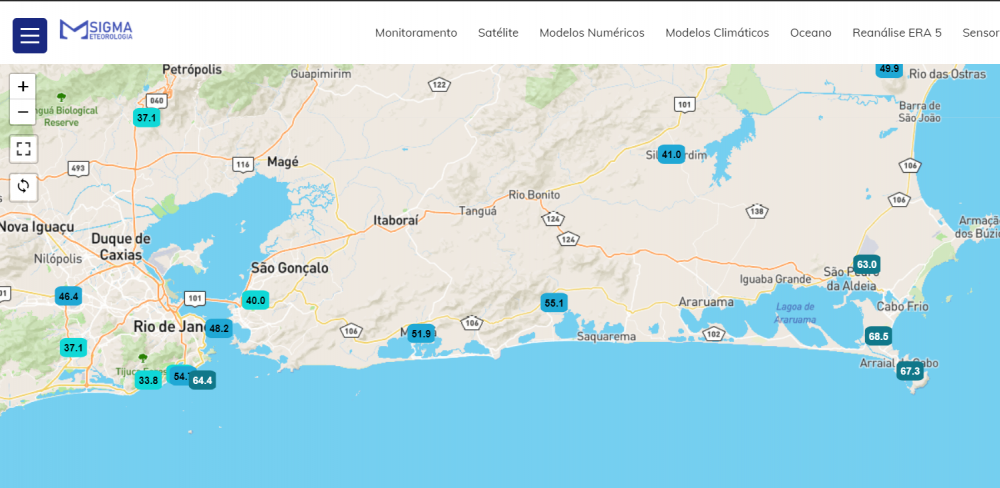This screenshot has height=488, width=1000.
Task: Zoom in on the map
Action: pyautogui.click(x=23, y=87)
